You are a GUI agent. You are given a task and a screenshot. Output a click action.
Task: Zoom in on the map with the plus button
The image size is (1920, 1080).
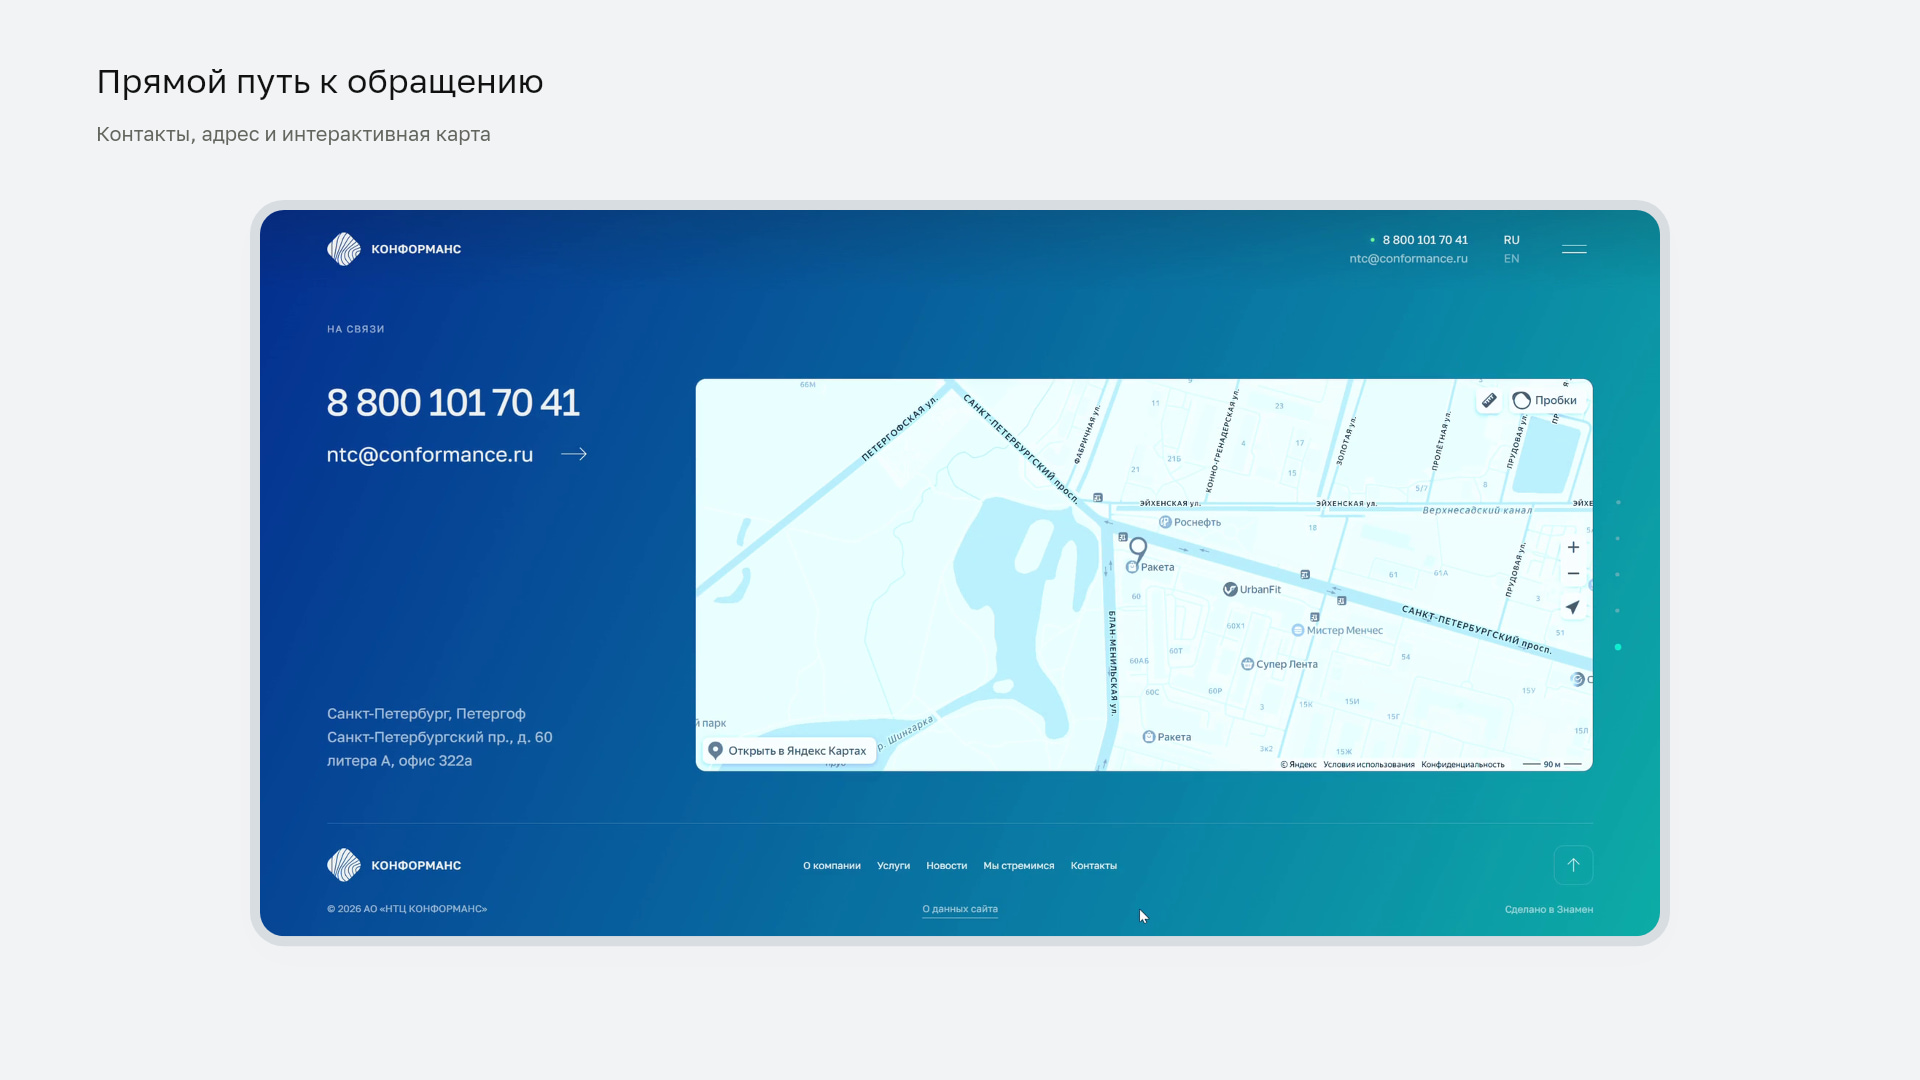[1573, 547]
